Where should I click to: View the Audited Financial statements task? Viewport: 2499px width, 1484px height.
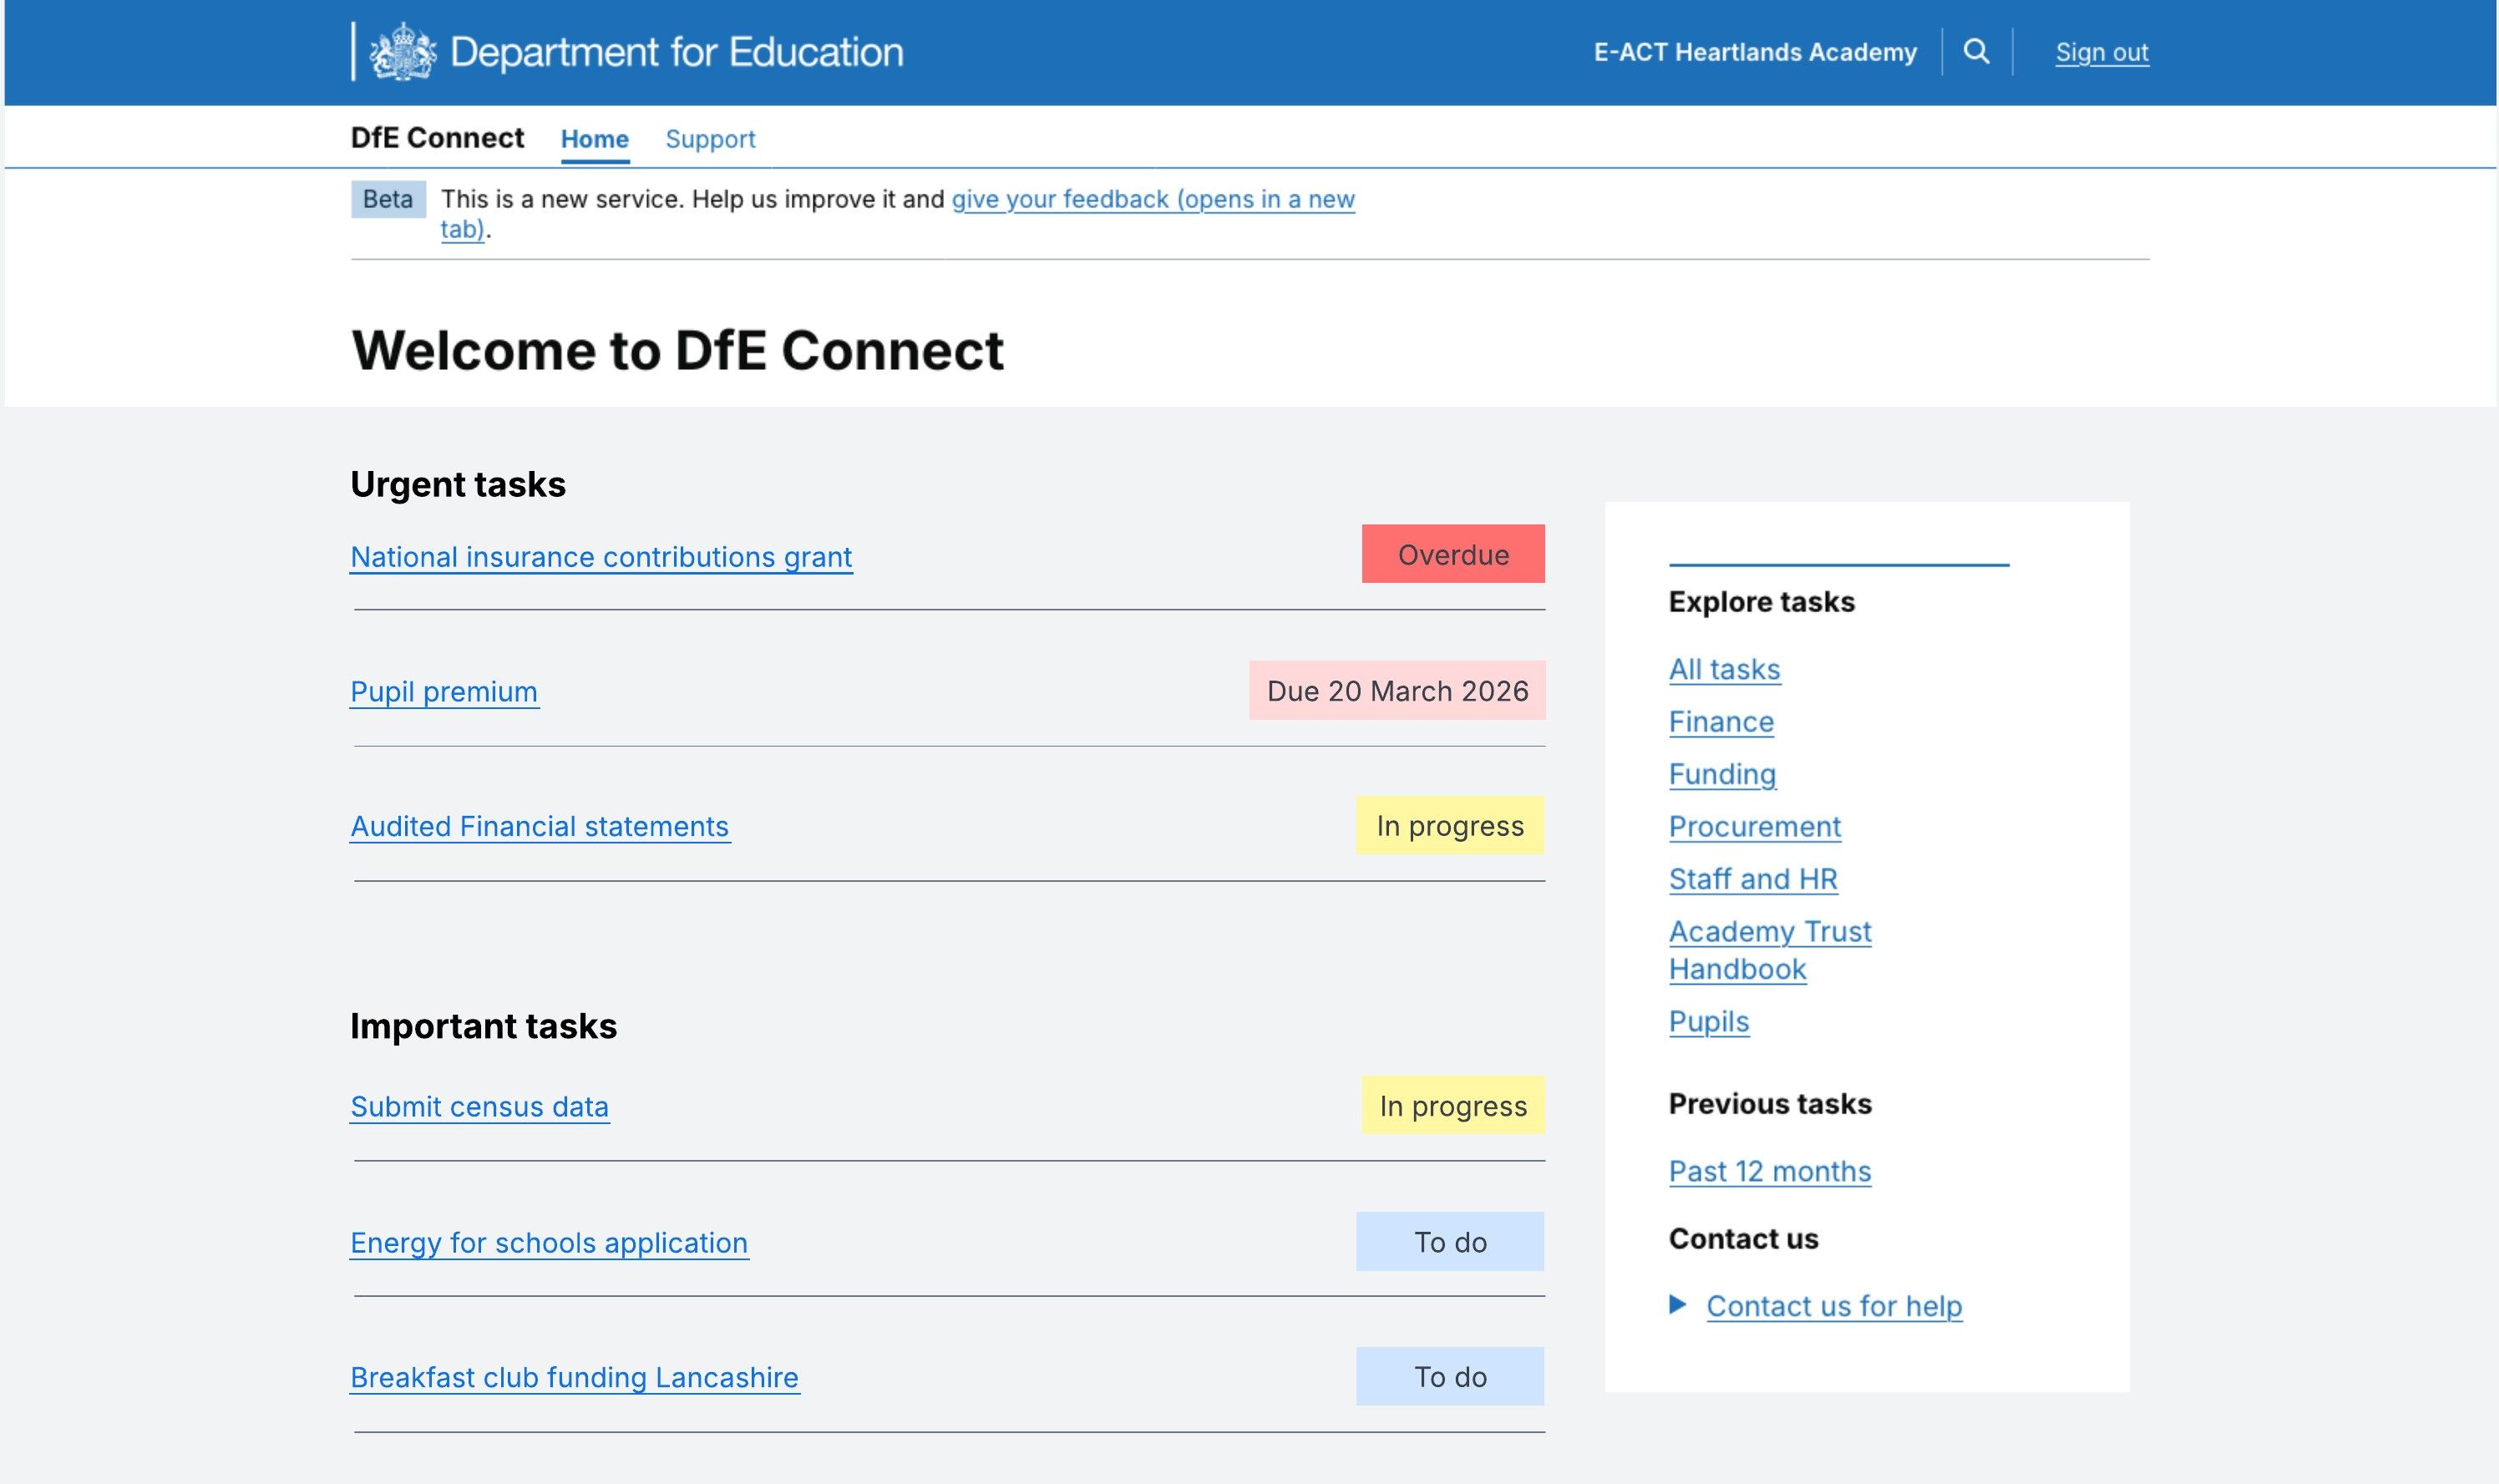[539, 826]
